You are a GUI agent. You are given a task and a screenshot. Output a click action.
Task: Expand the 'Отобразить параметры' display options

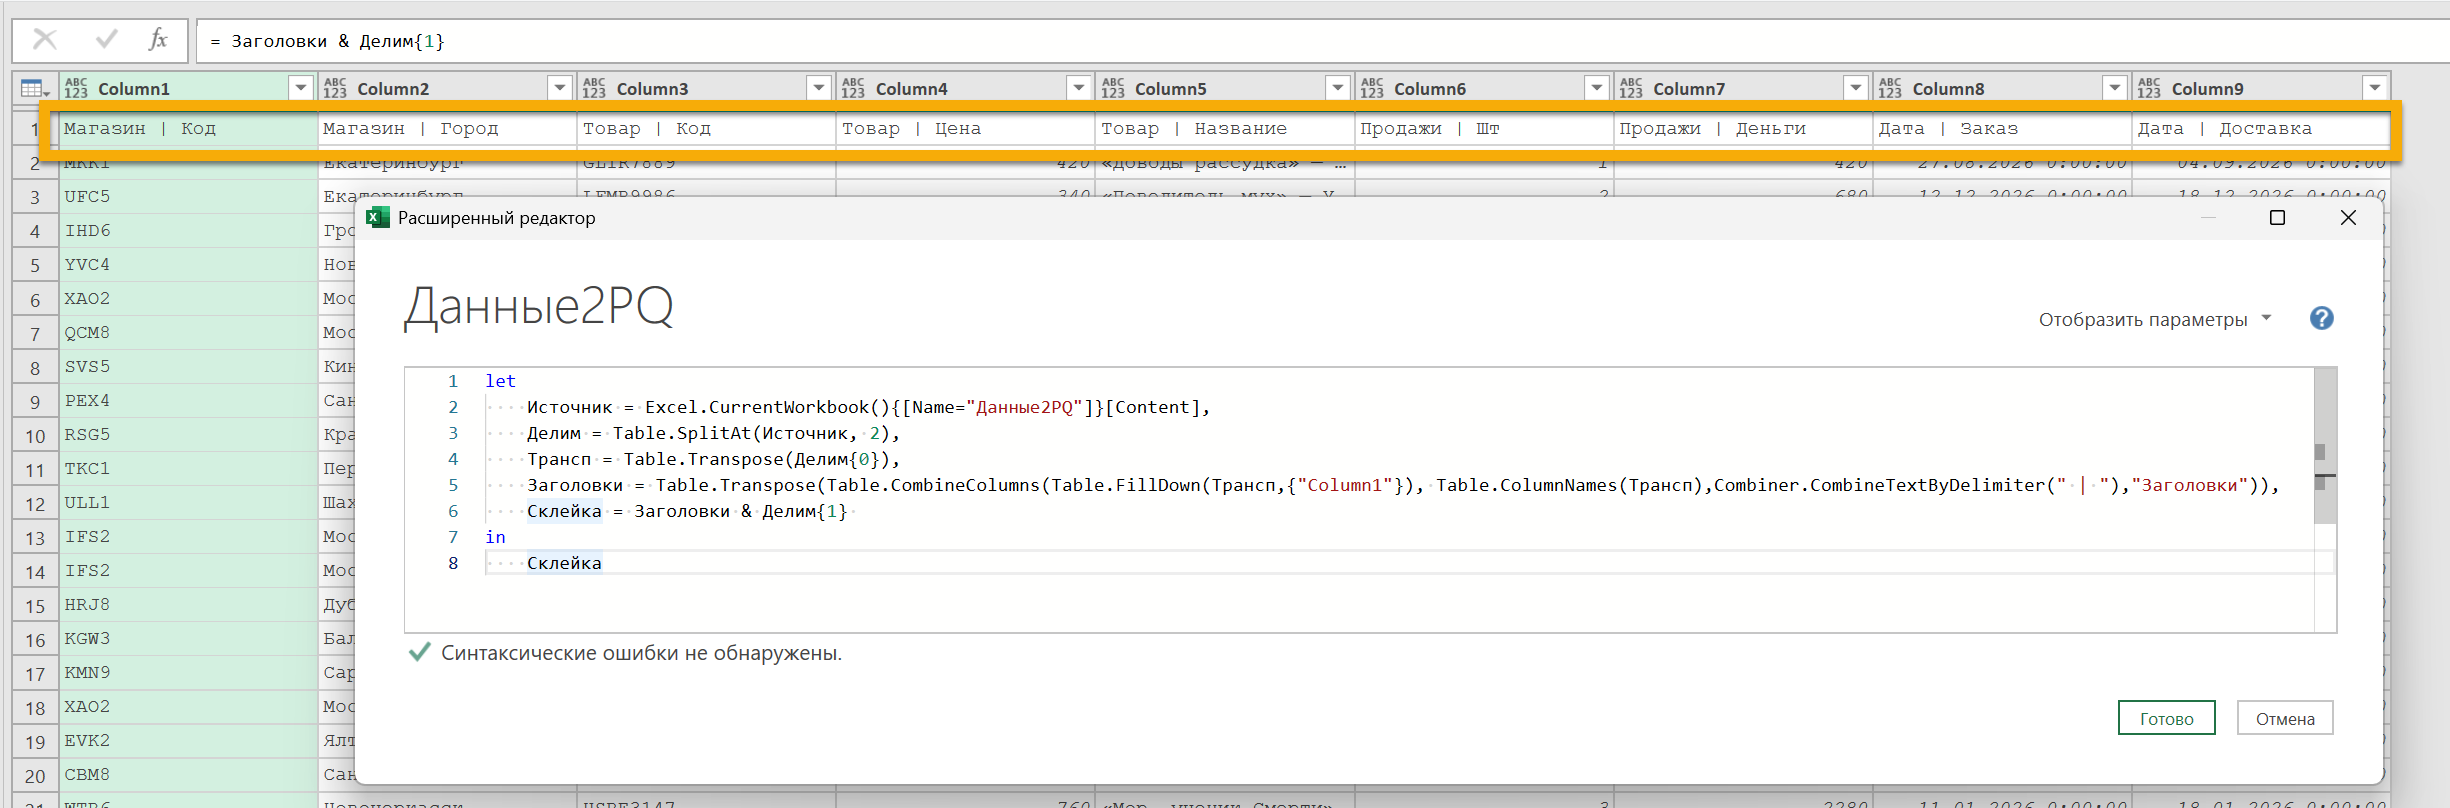(x=2155, y=319)
